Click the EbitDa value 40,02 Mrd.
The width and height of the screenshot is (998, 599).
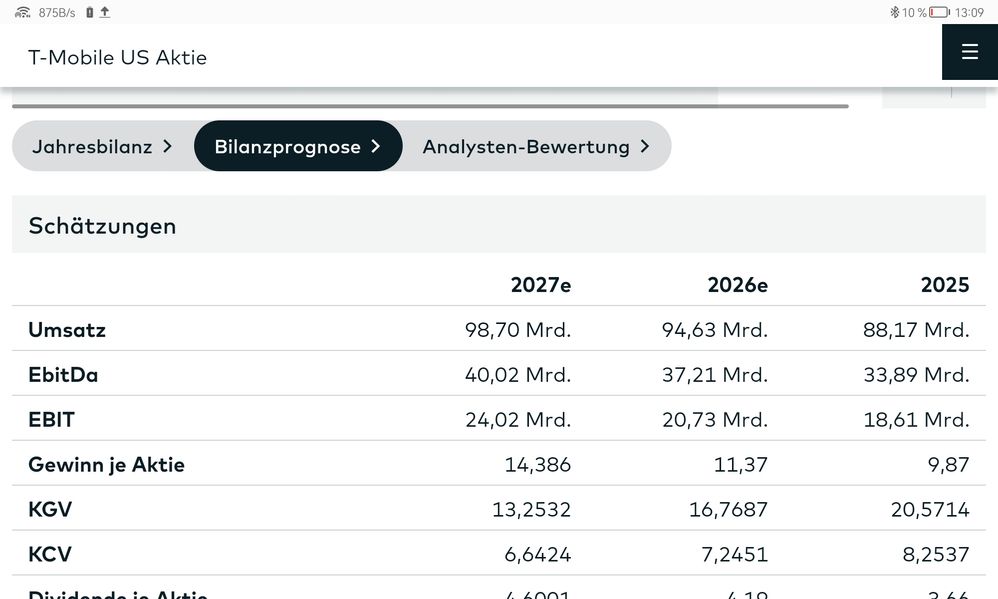pyautogui.click(x=518, y=374)
